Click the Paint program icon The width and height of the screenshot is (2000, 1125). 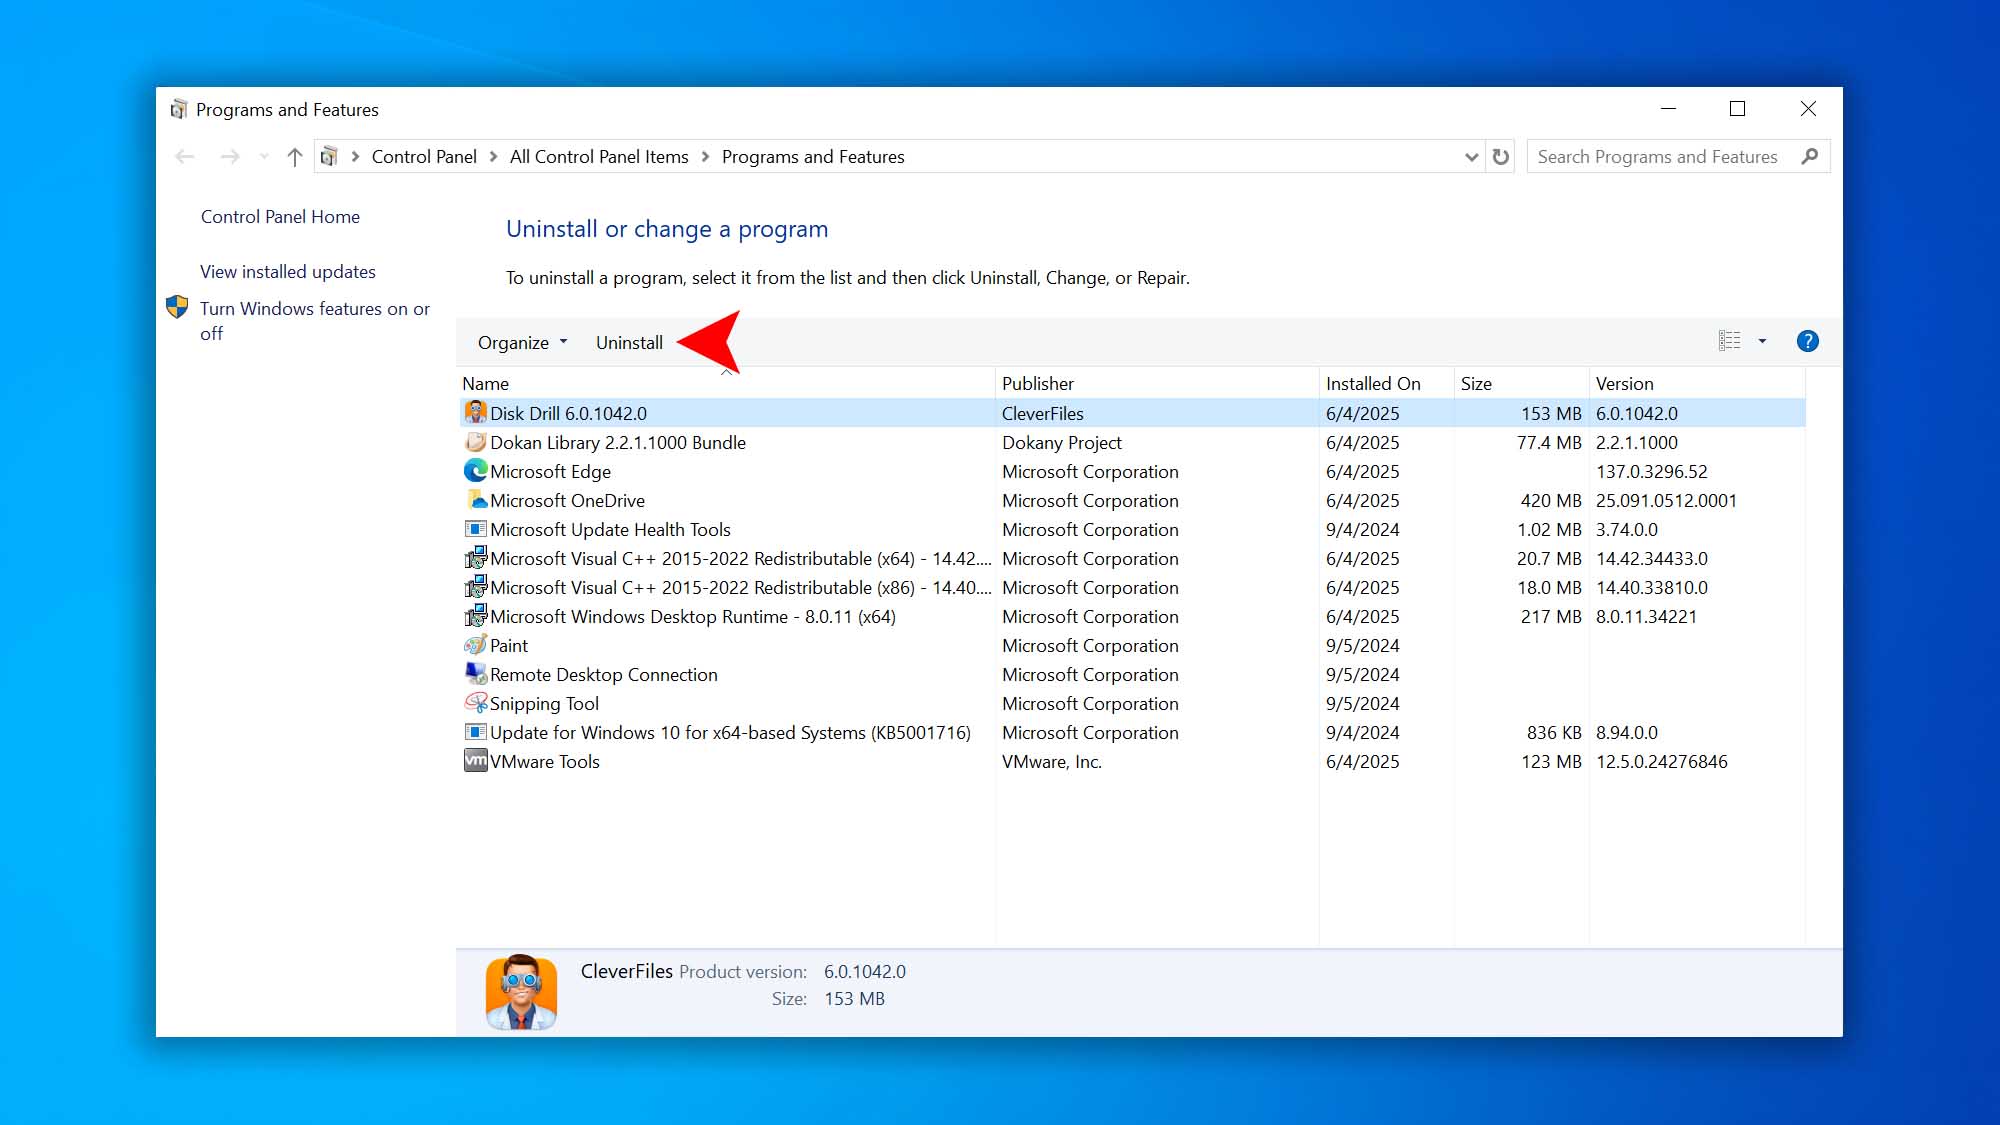tap(476, 645)
